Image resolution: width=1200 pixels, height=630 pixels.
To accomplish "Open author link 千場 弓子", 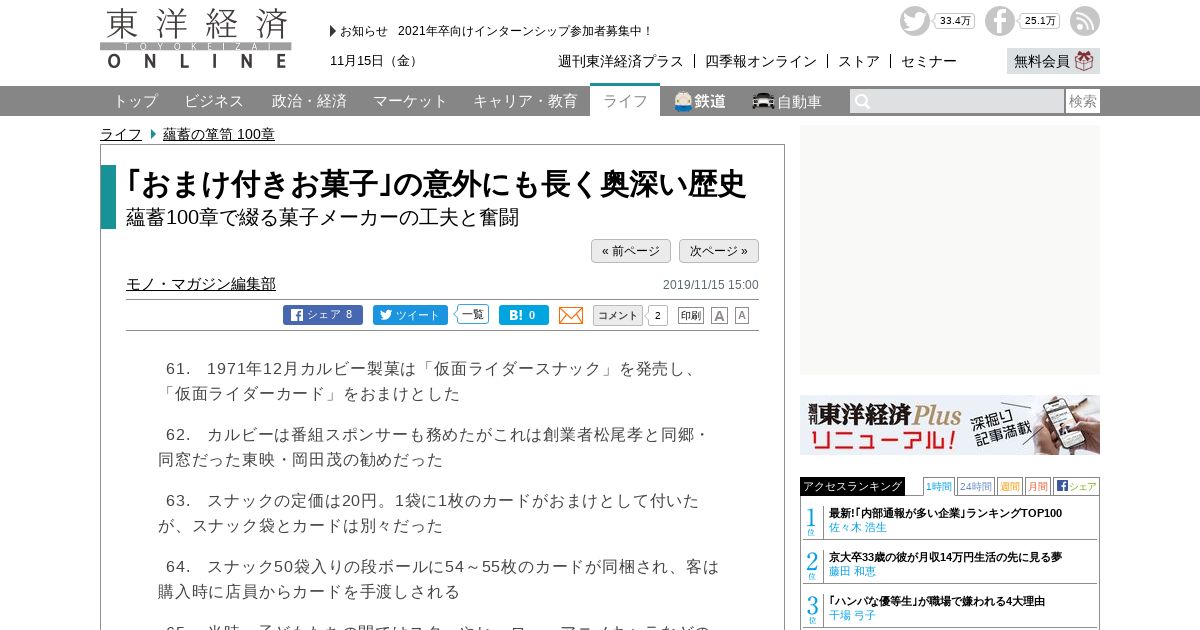I will point(852,615).
